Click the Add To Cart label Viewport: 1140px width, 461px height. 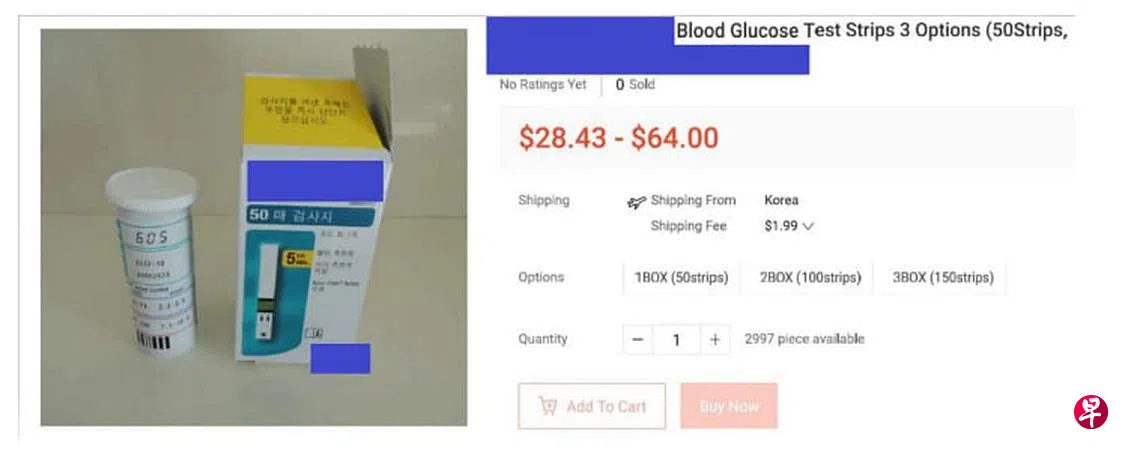point(606,406)
